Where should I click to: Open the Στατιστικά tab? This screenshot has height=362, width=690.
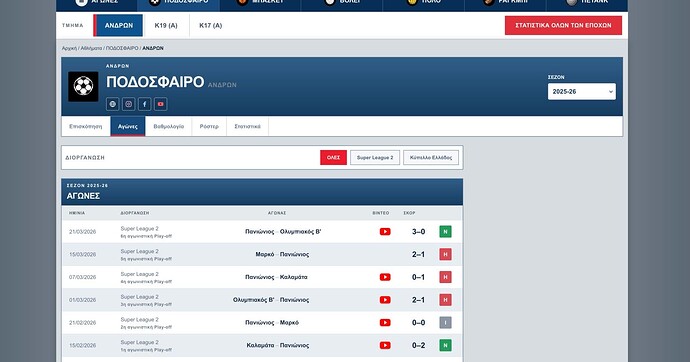[x=247, y=127]
